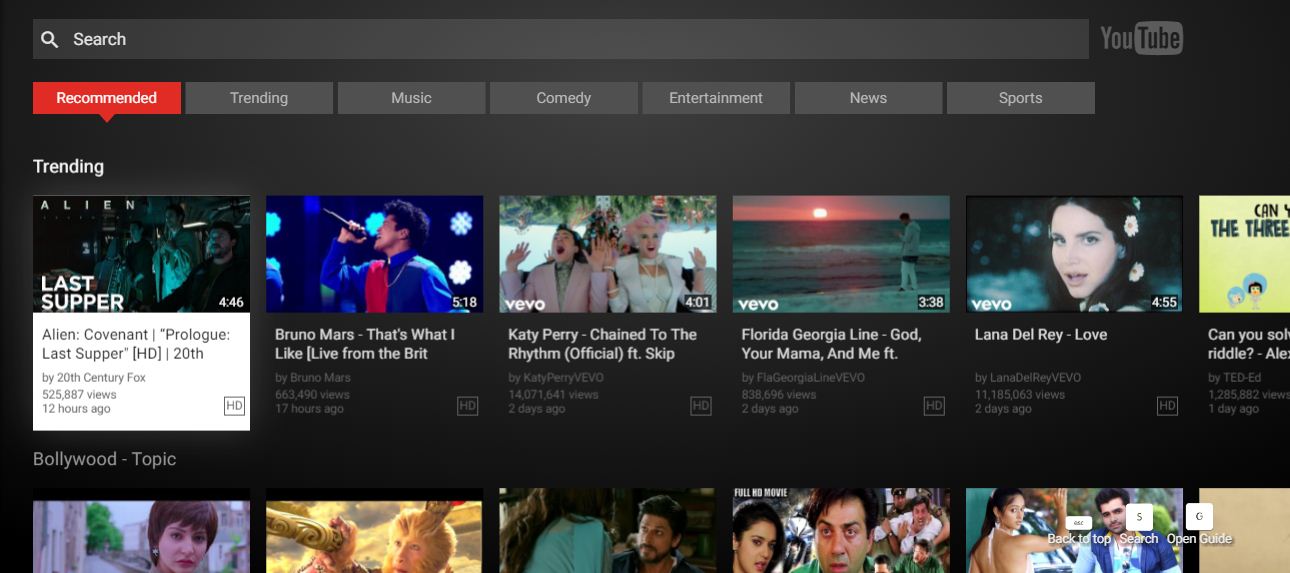Click the Bollywood - Topic section heading
The width and height of the screenshot is (1290, 573).
pyautogui.click(x=104, y=459)
